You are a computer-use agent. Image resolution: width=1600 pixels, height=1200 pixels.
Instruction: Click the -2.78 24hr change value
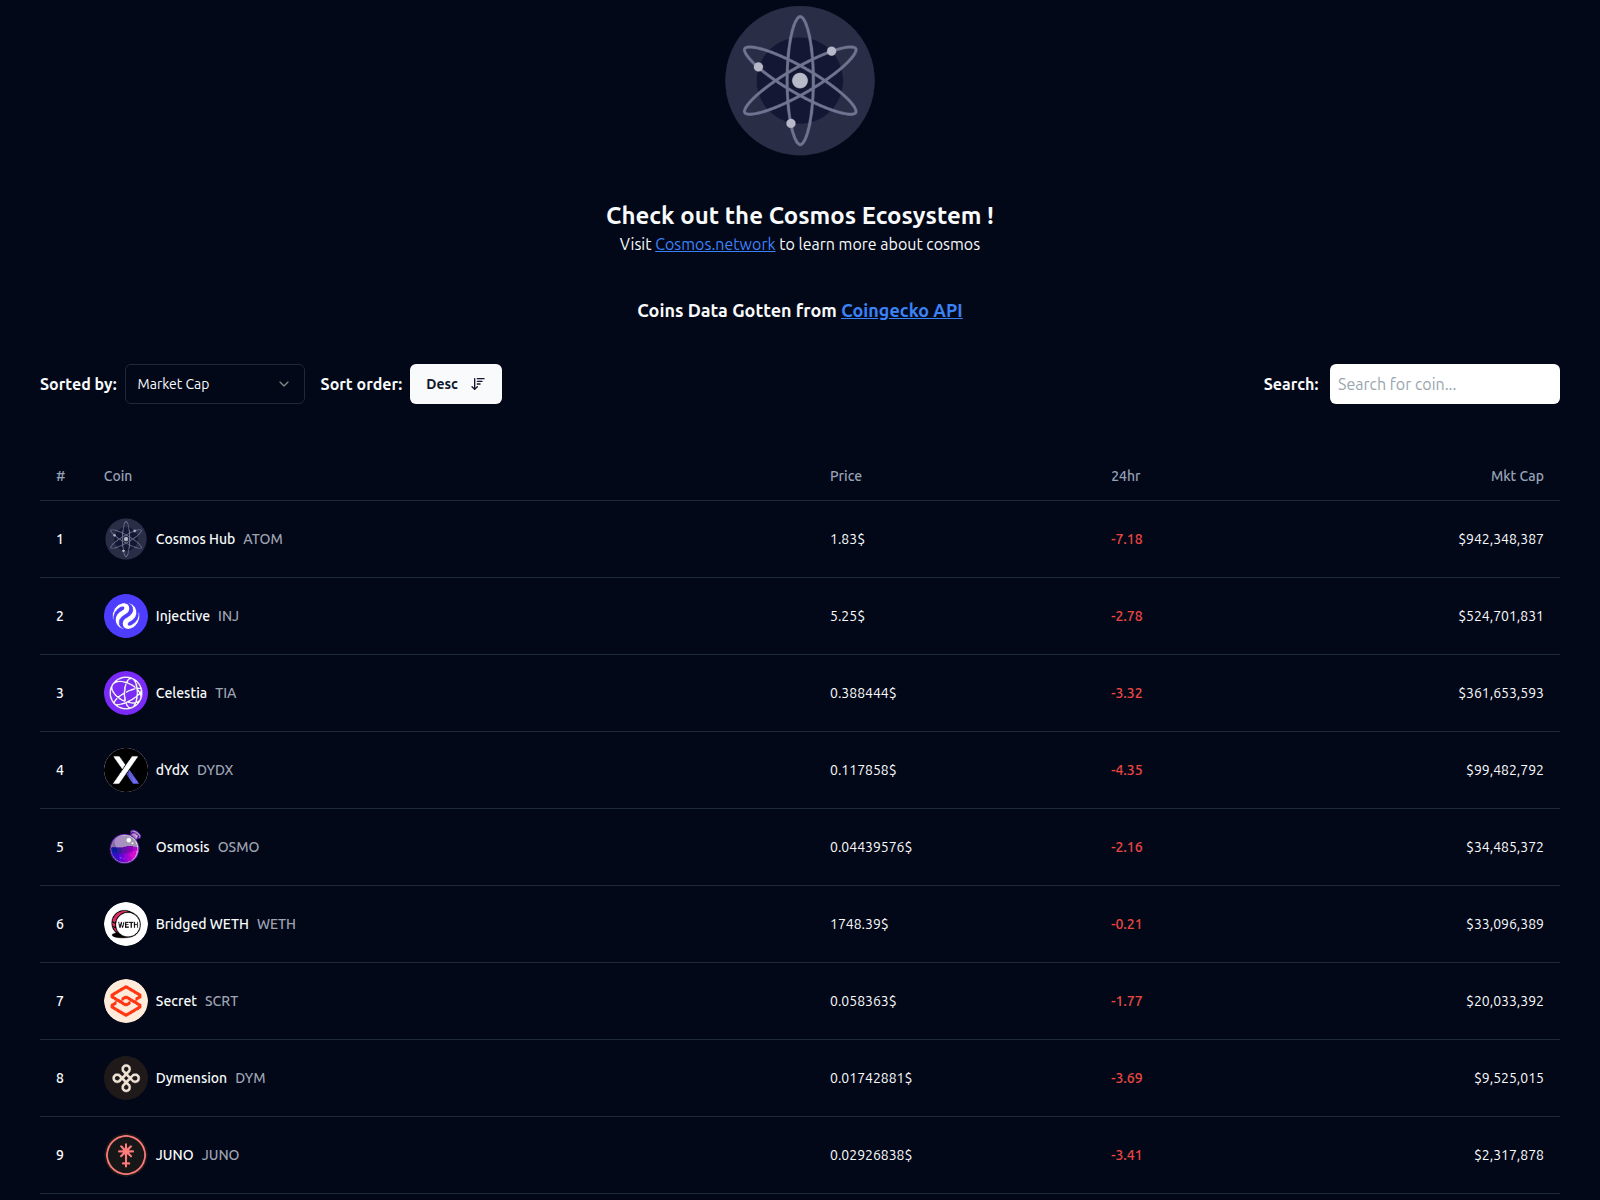[1127, 616]
